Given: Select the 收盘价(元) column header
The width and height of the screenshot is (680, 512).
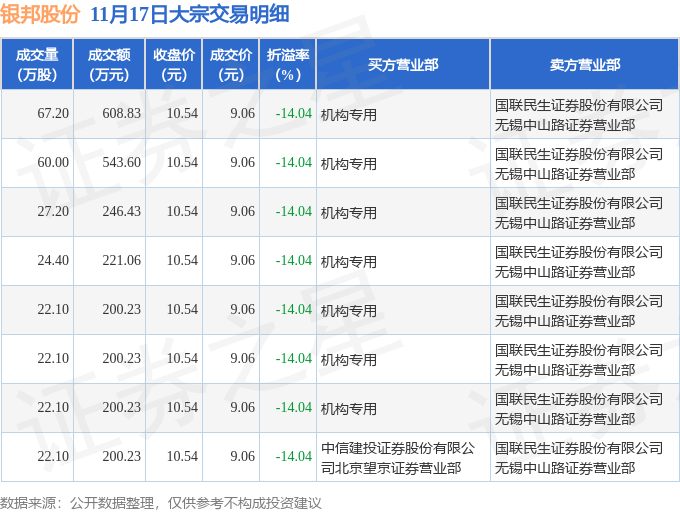Looking at the screenshot, I should pyautogui.click(x=174, y=64).
